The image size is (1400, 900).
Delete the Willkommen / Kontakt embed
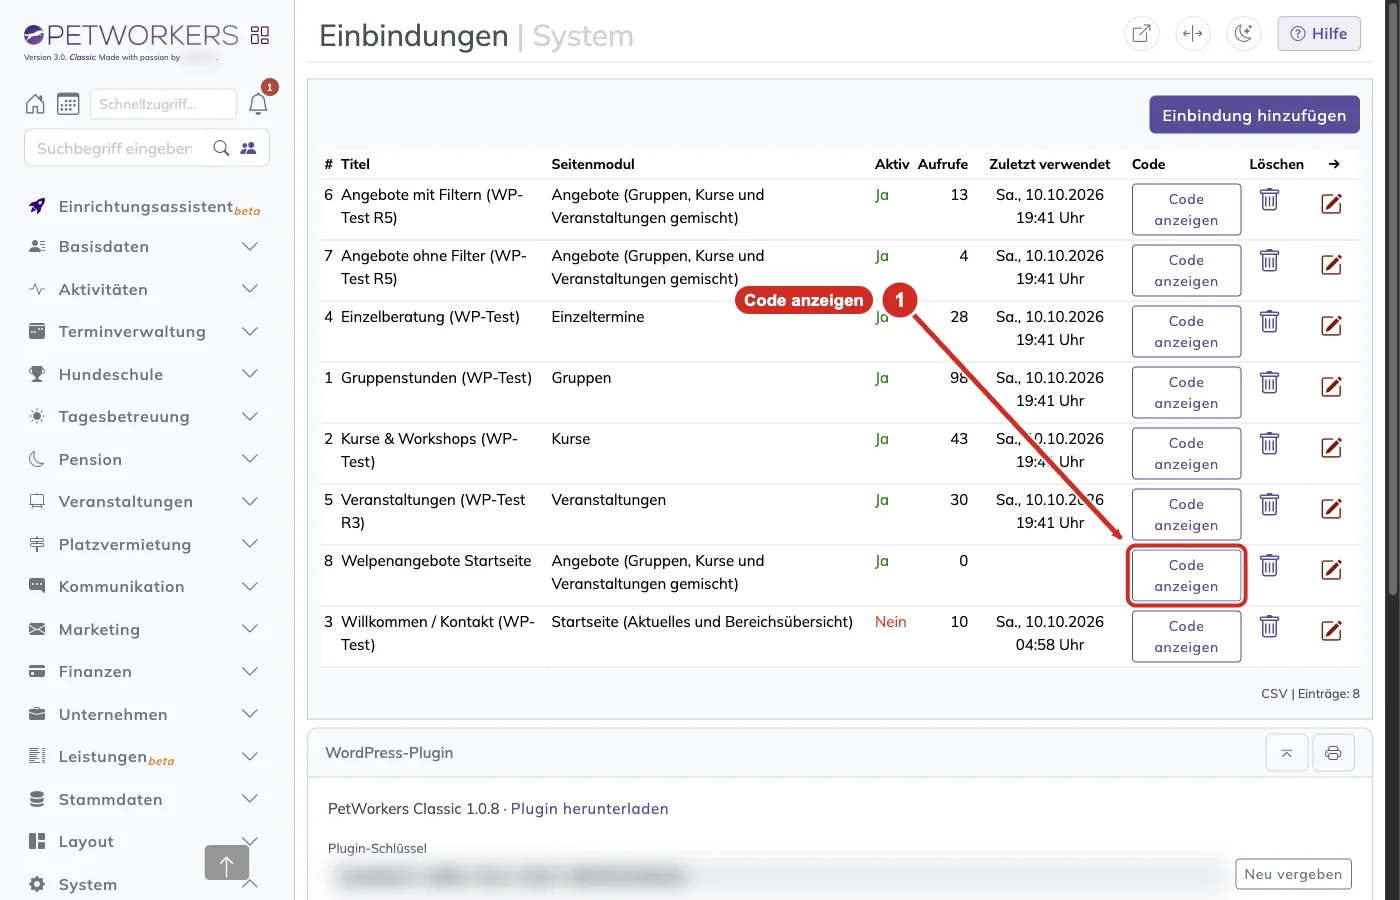tap(1269, 627)
